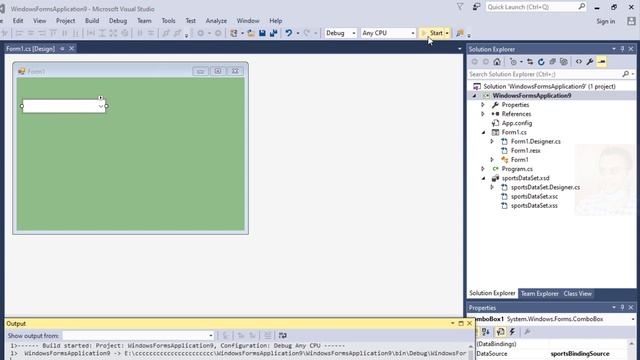Refresh the Solution Explorer view

point(541,62)
